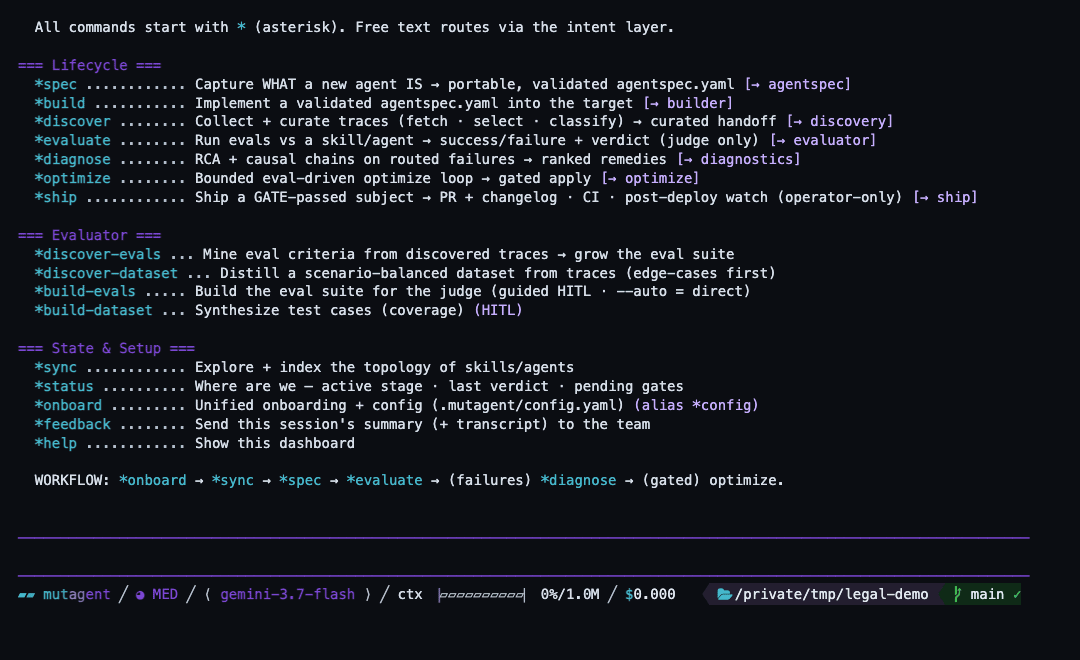Click the green checkmark after main

tap(1017, 594)
